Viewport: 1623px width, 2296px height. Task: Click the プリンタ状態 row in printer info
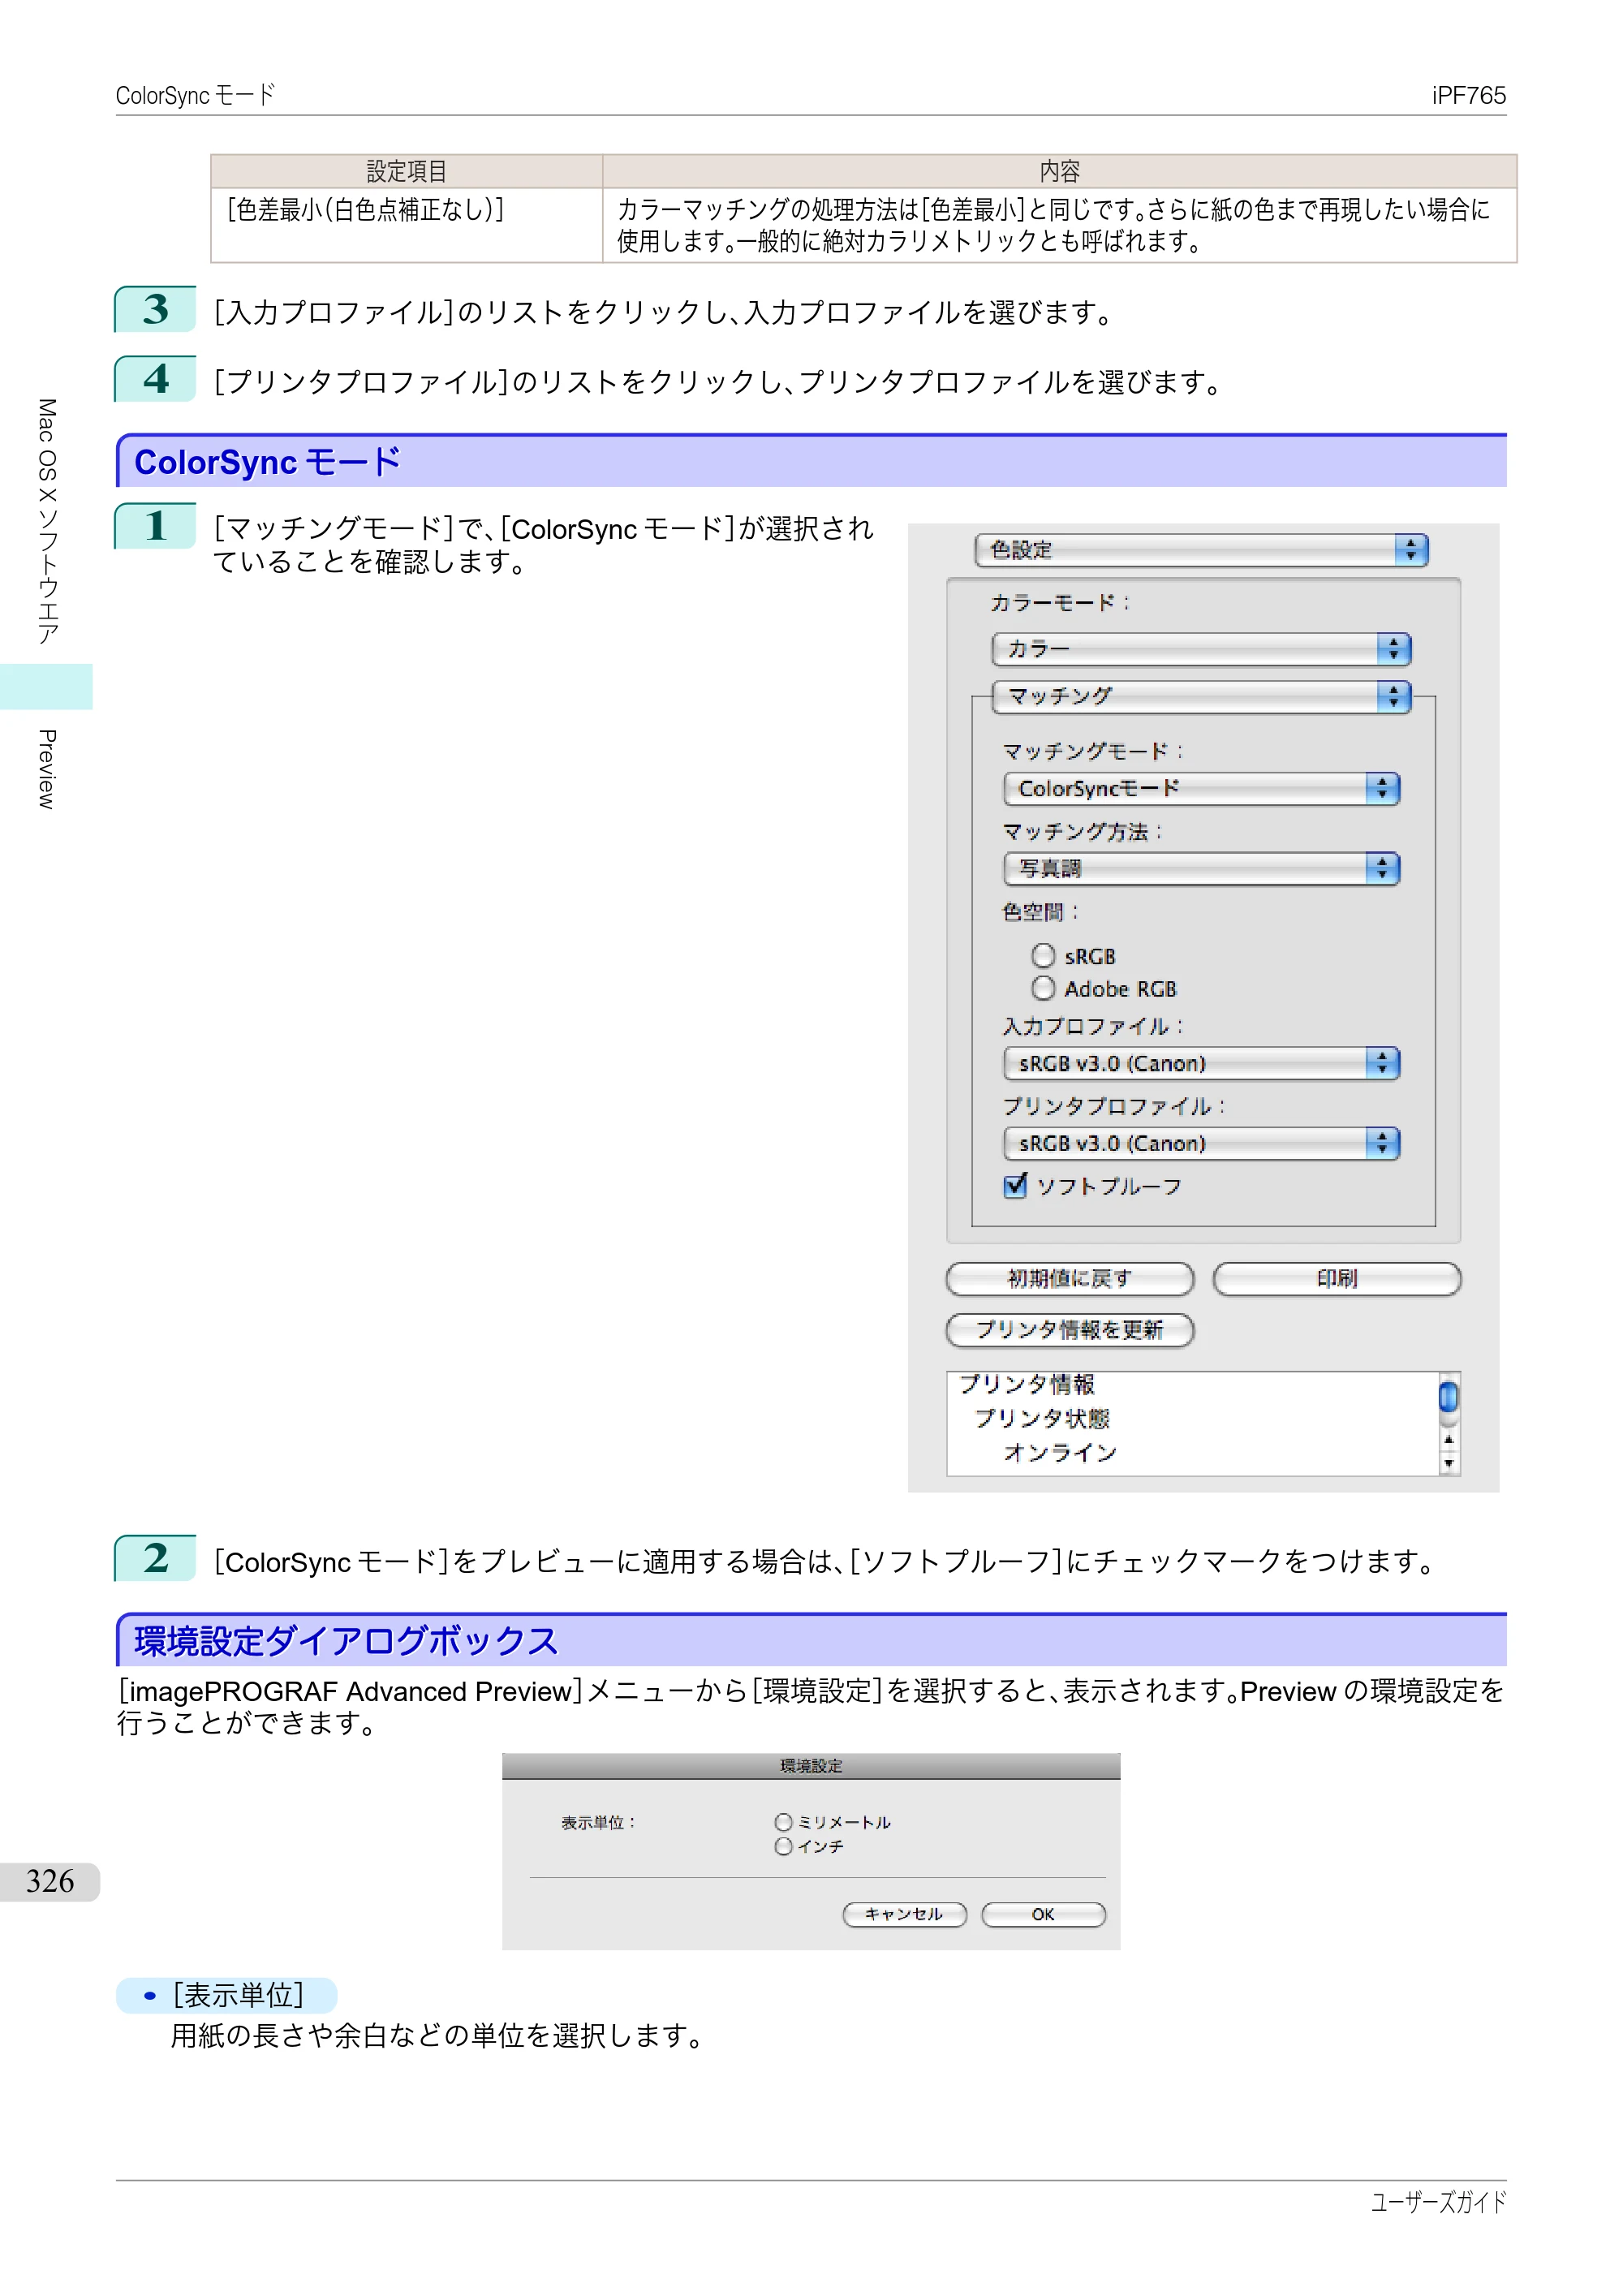click(1041, 1418)
